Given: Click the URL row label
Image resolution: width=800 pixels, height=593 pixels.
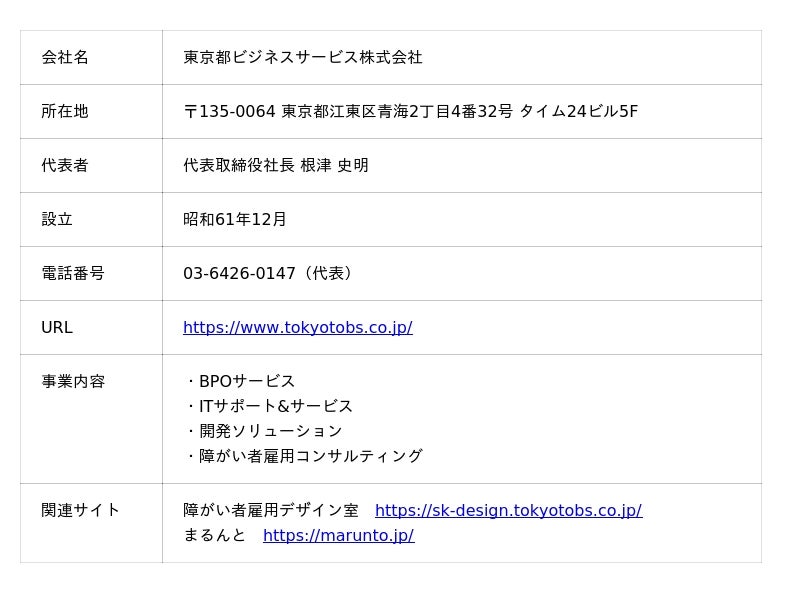Looking at the screenshot, I should click(x=57, y=328).
